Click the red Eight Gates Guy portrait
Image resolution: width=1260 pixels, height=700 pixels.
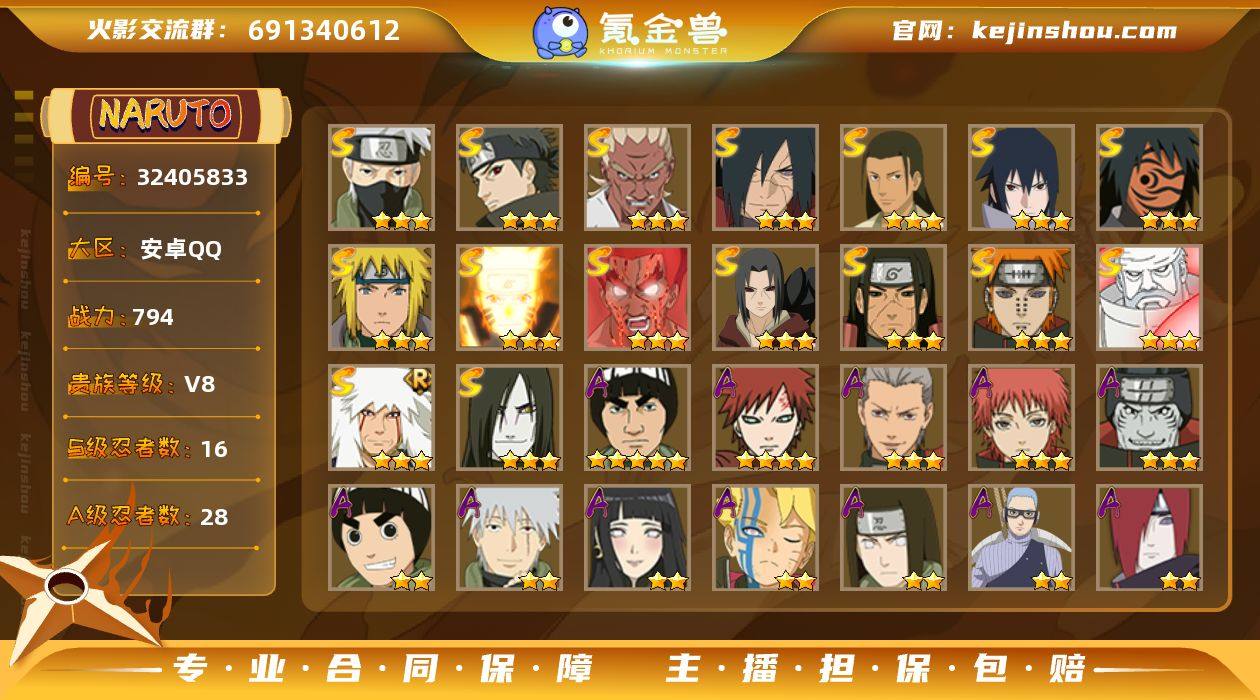point(637,298)
